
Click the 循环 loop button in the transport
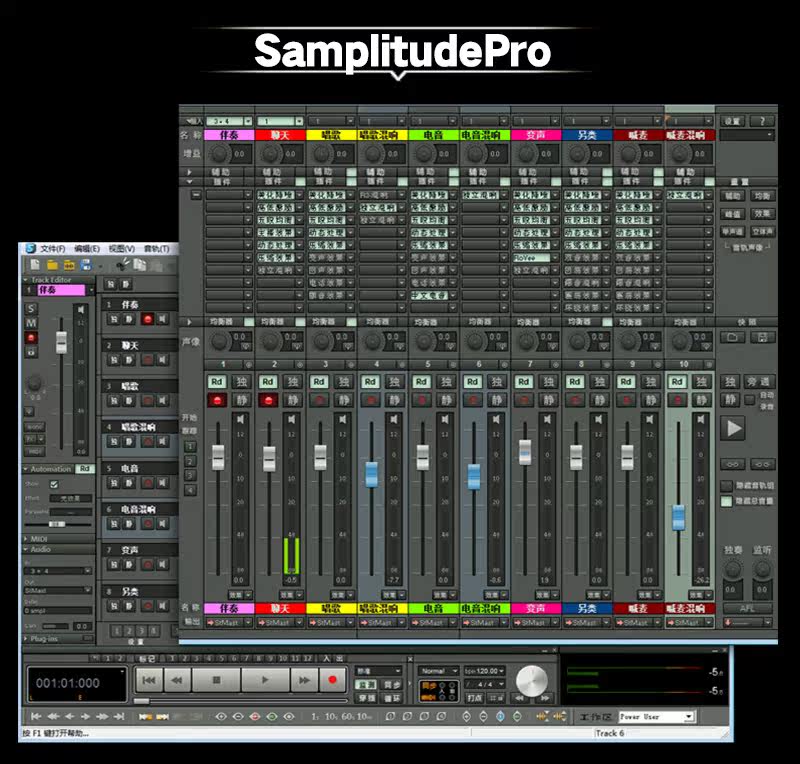392,698
